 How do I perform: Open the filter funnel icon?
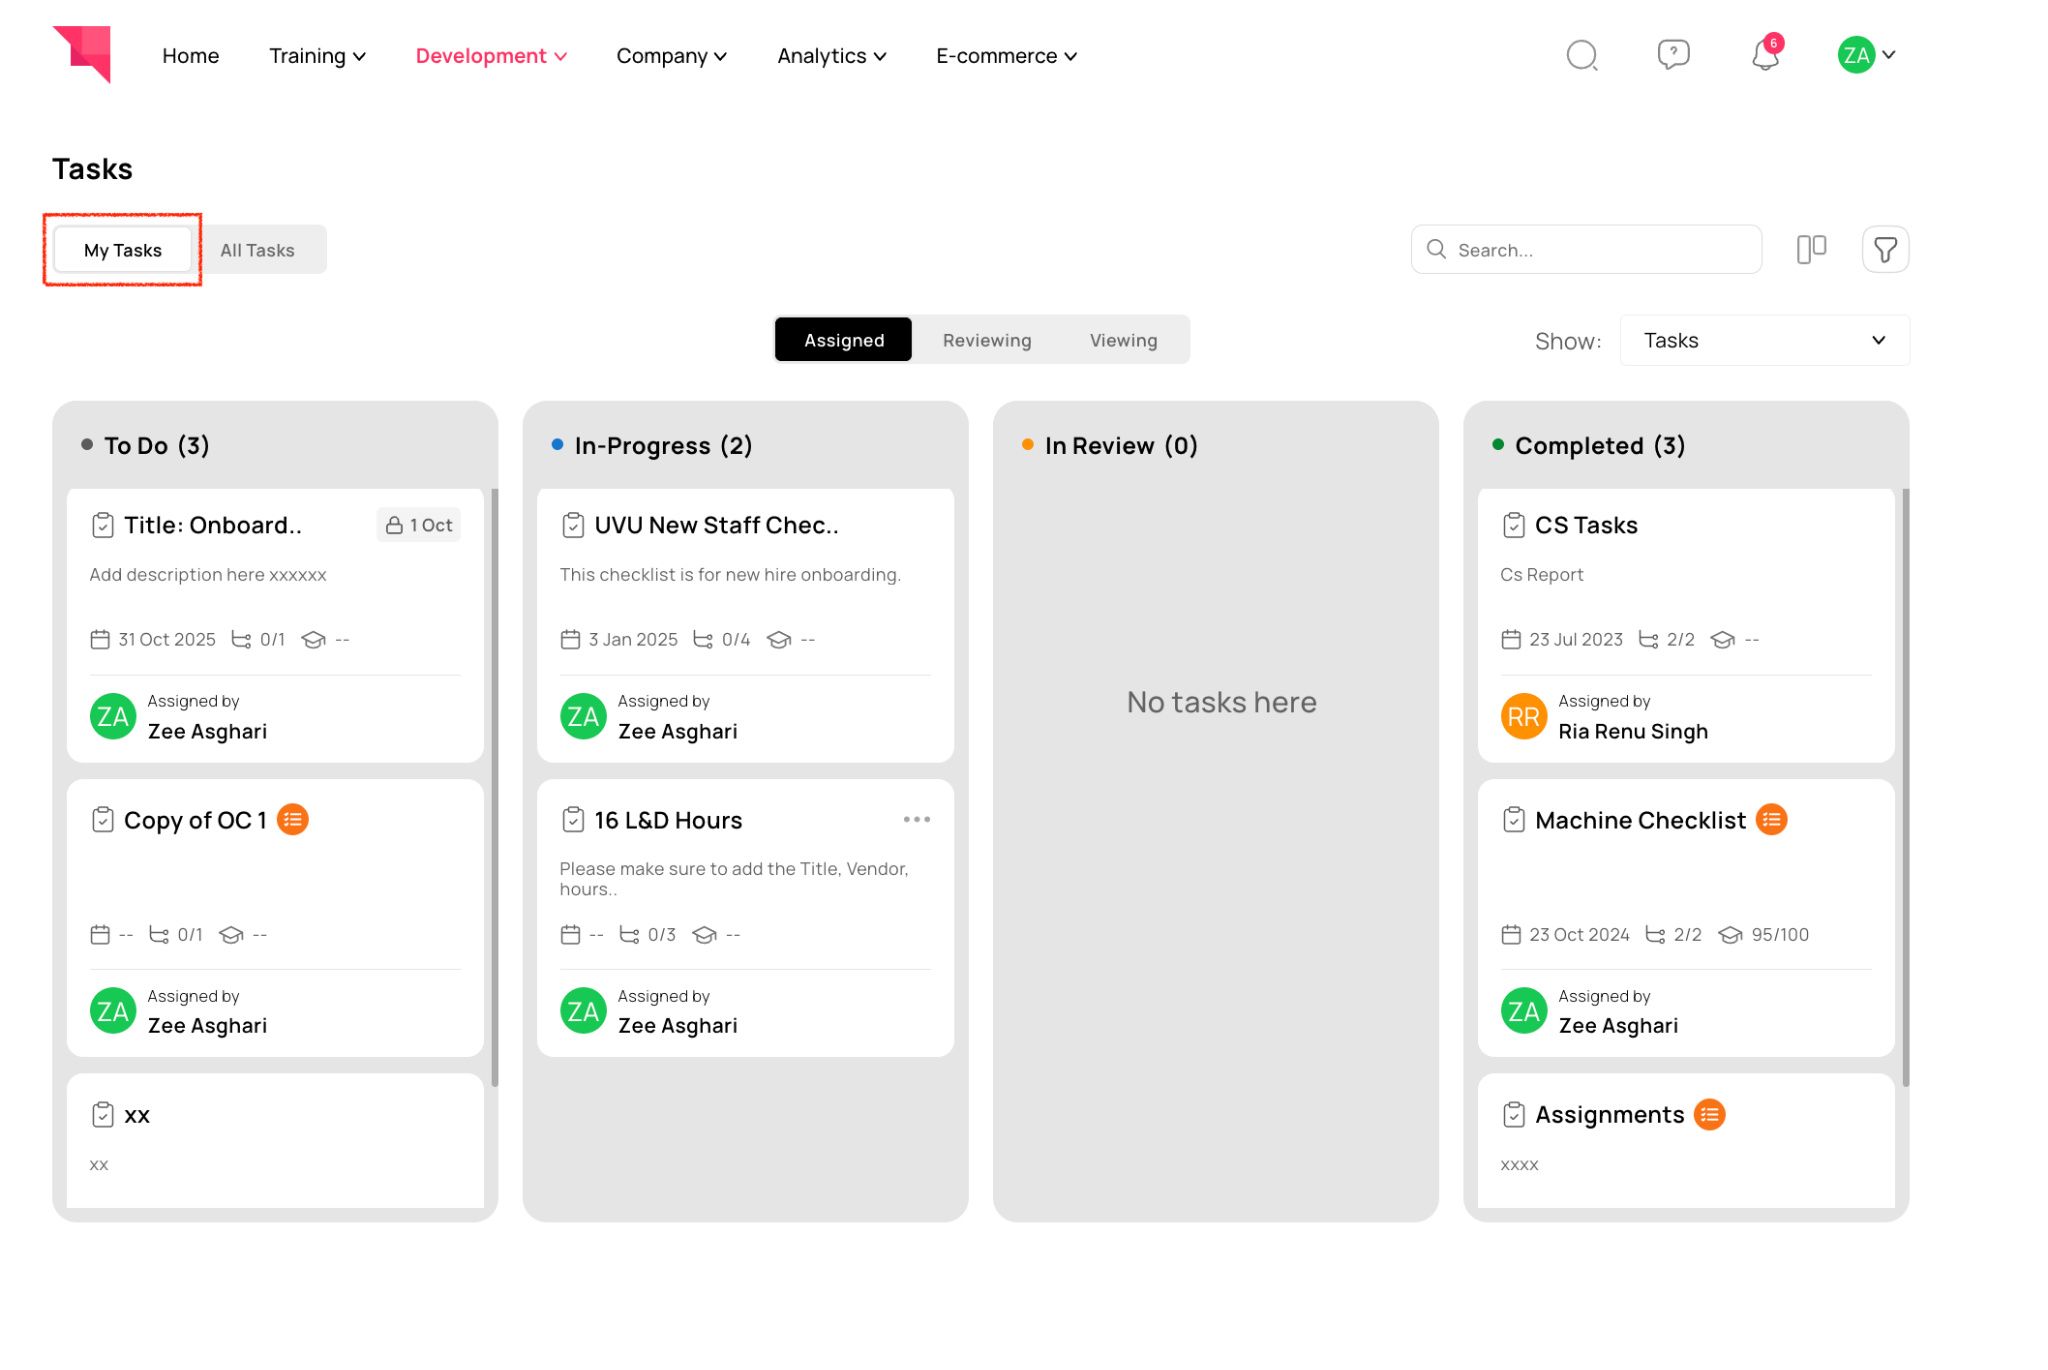(x=1885, y=250)
